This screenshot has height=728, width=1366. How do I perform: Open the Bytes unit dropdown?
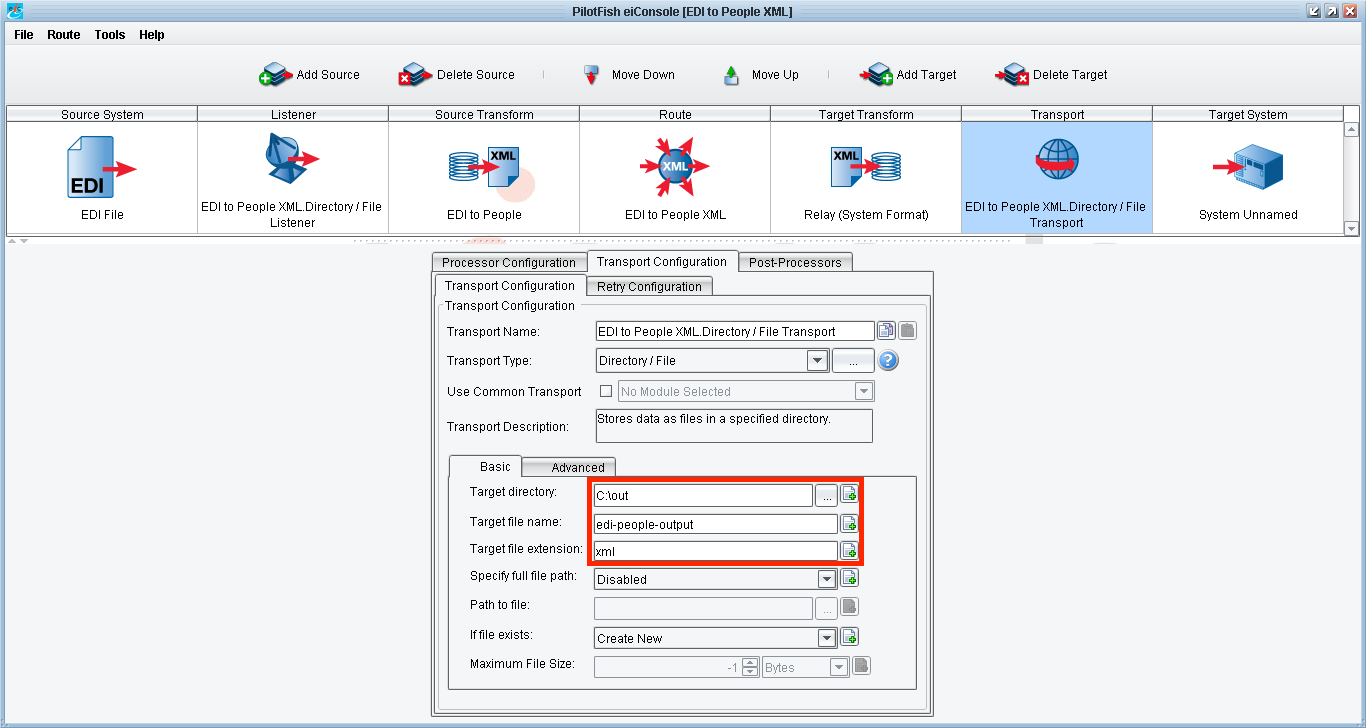pos(838,667)
